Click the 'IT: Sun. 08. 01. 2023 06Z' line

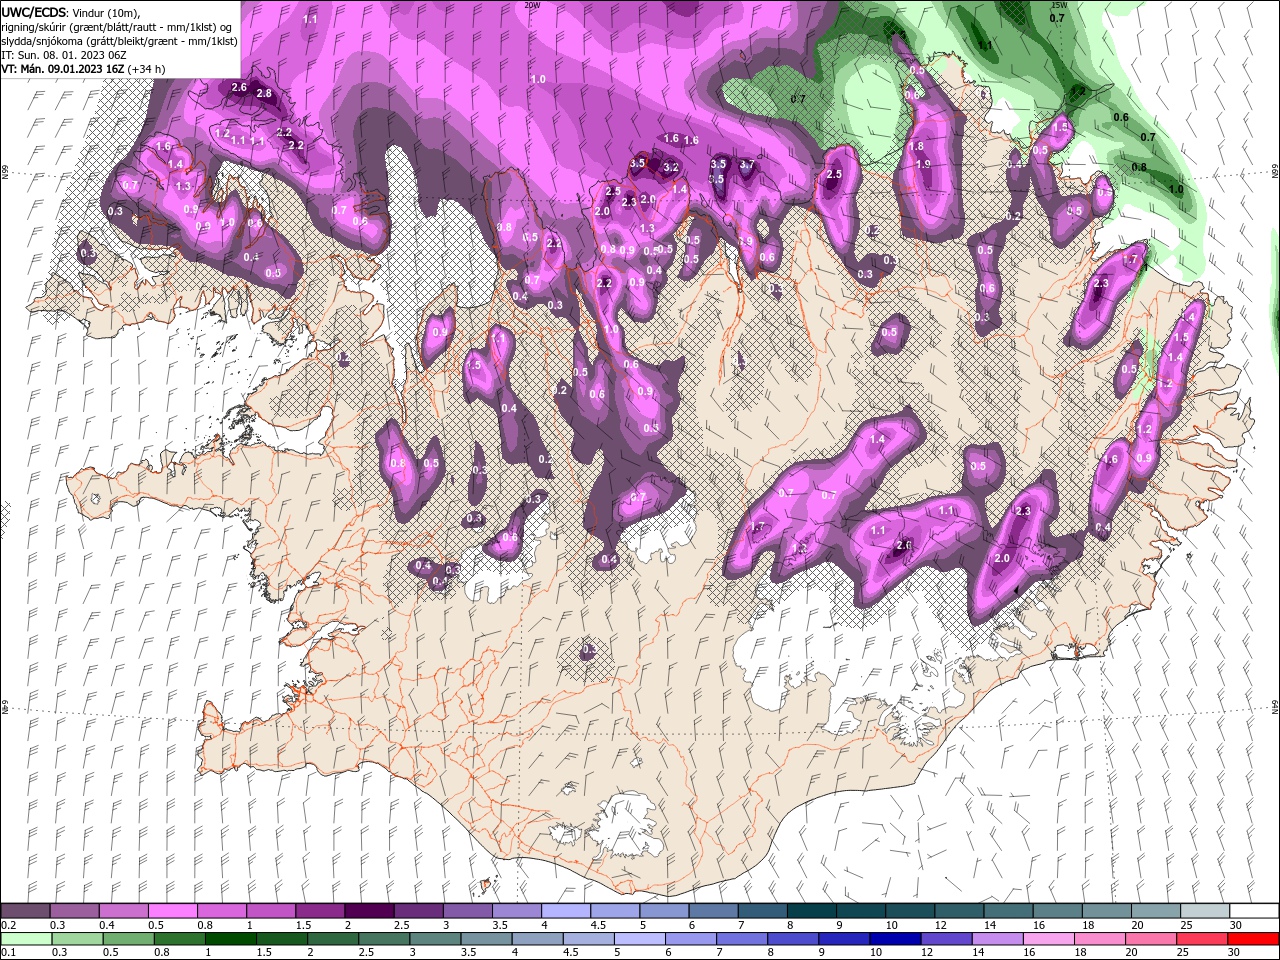(62, 54)
